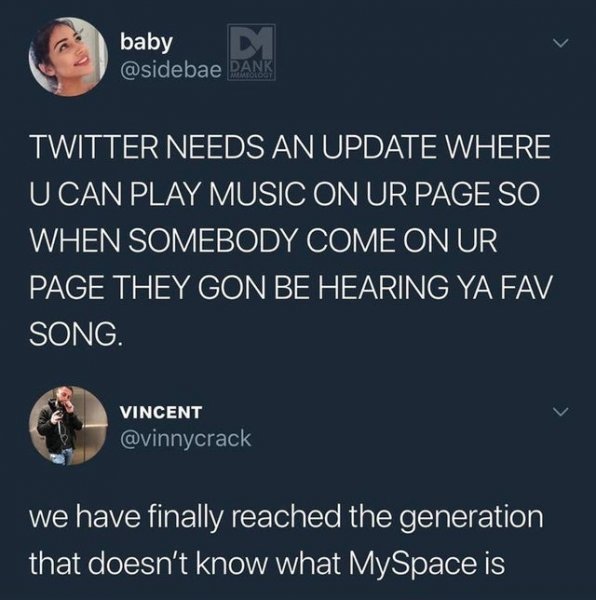
Task: Click the line 'PAGE THEY GON BE HEARING YA FAV'
Action: pyautogui.click(x=291, y=287)
